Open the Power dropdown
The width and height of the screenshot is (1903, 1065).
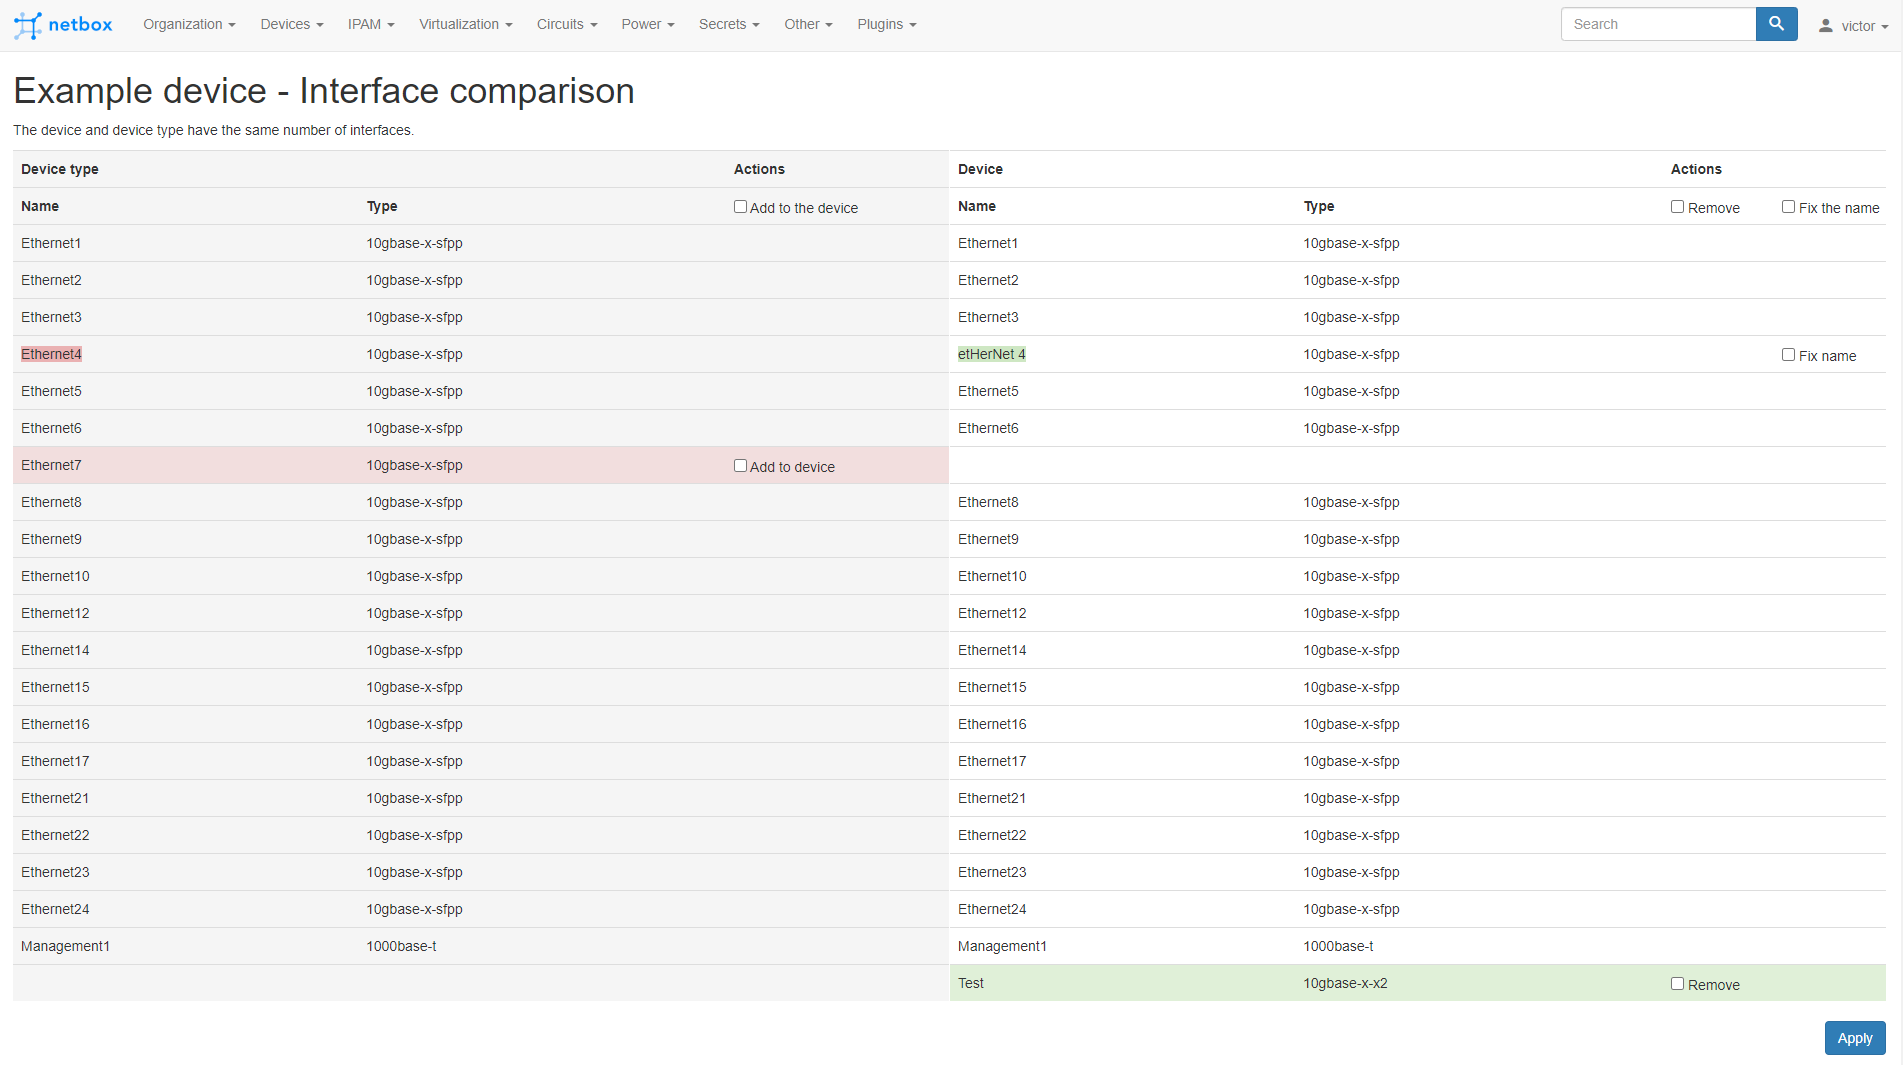tap(648, 24)
